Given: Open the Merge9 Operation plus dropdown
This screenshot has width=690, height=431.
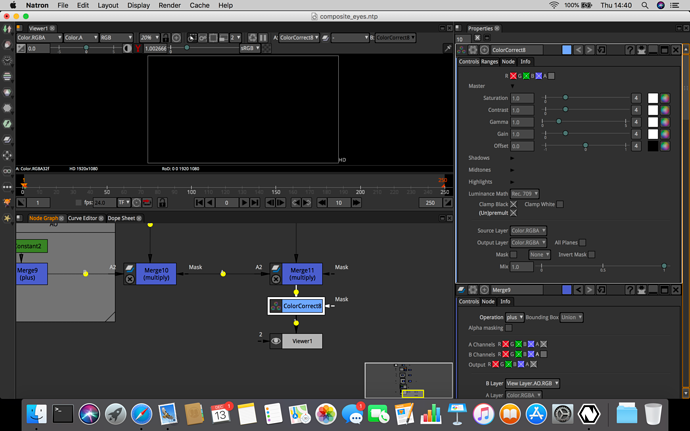Looking at the screenshot, I should 514,317.
